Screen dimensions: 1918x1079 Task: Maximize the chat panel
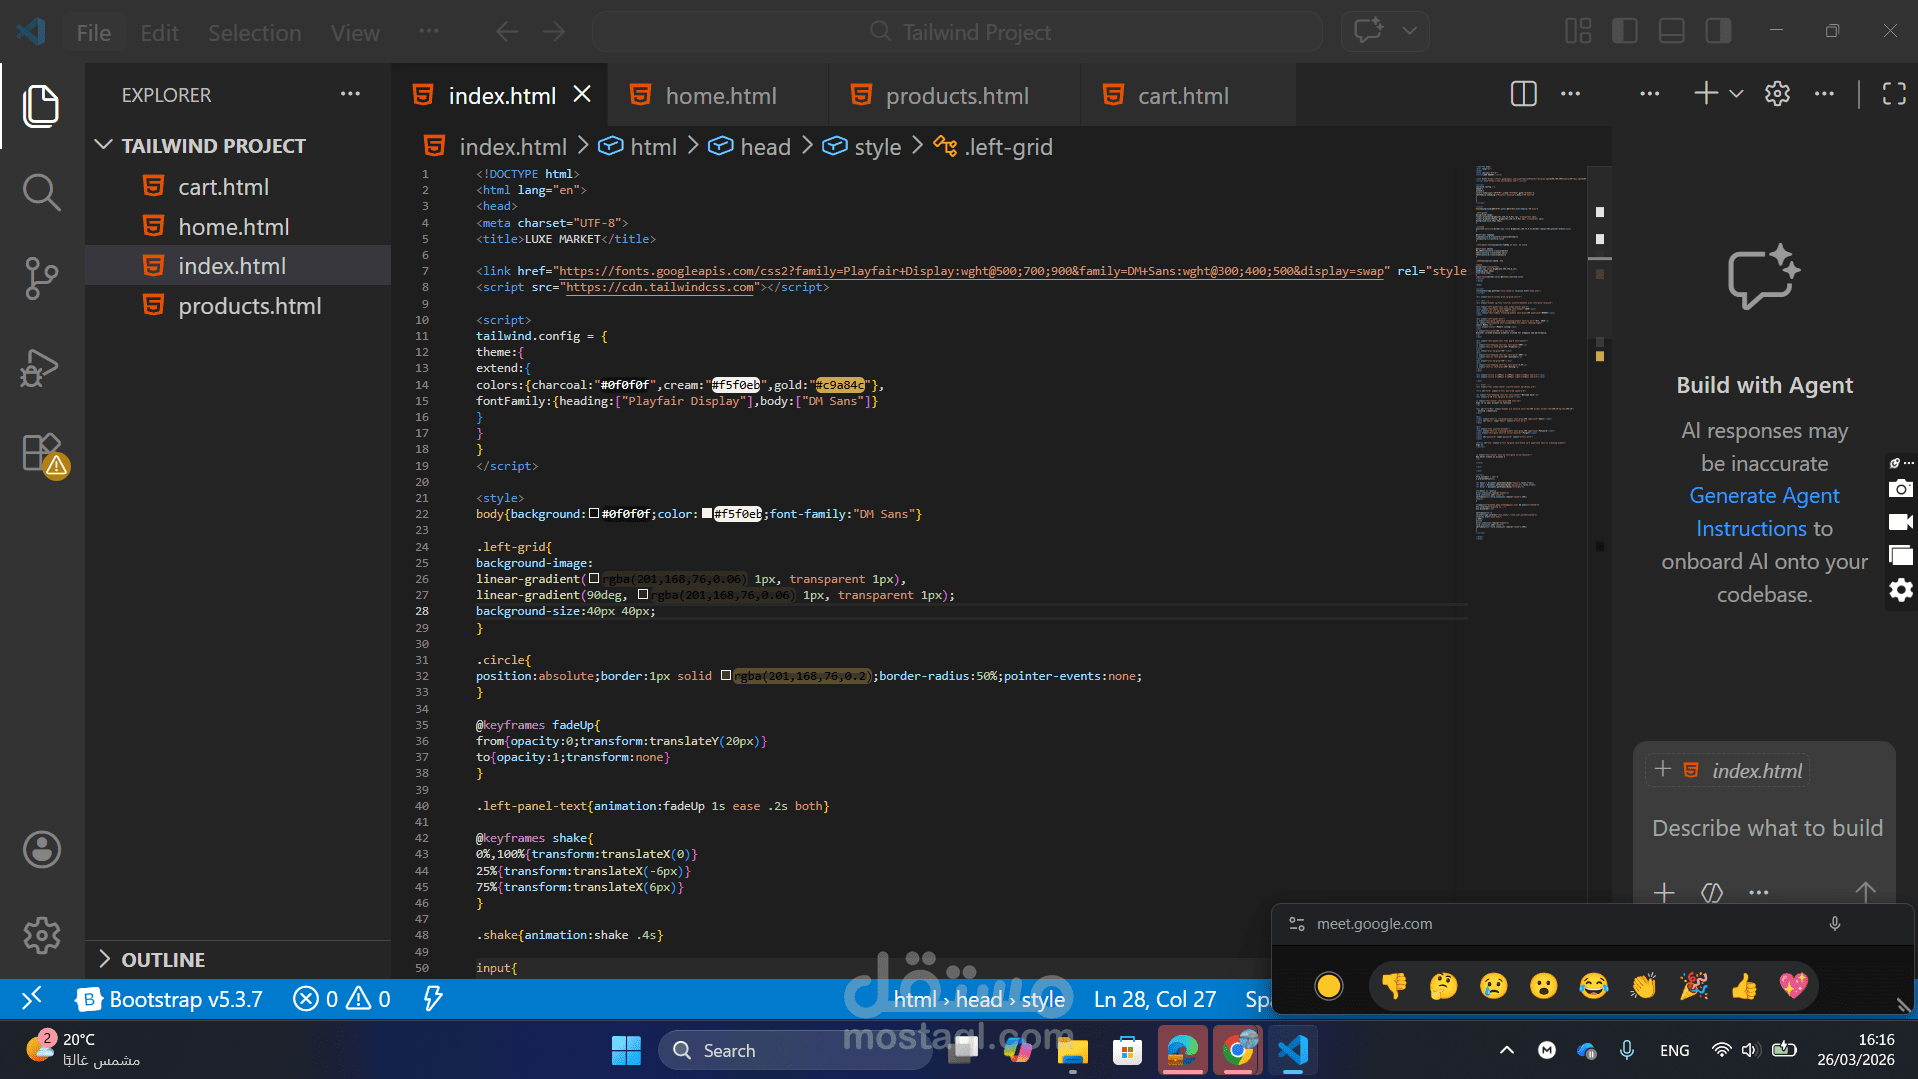[1894, 94]
